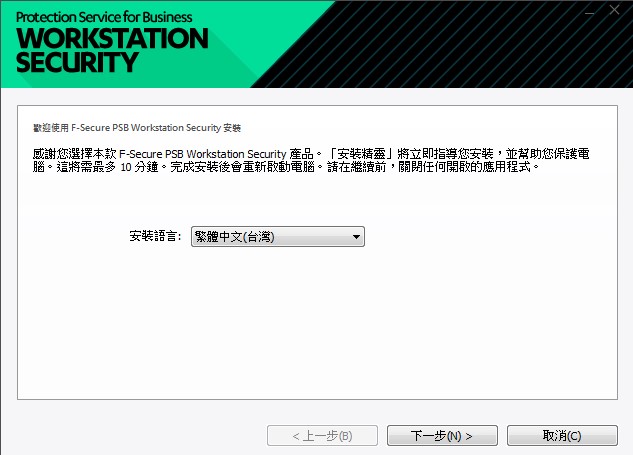Image resolution: width=633 pixels, height=455 pixels.
Task: Minimize the installer window
Action: click(590, 11)
